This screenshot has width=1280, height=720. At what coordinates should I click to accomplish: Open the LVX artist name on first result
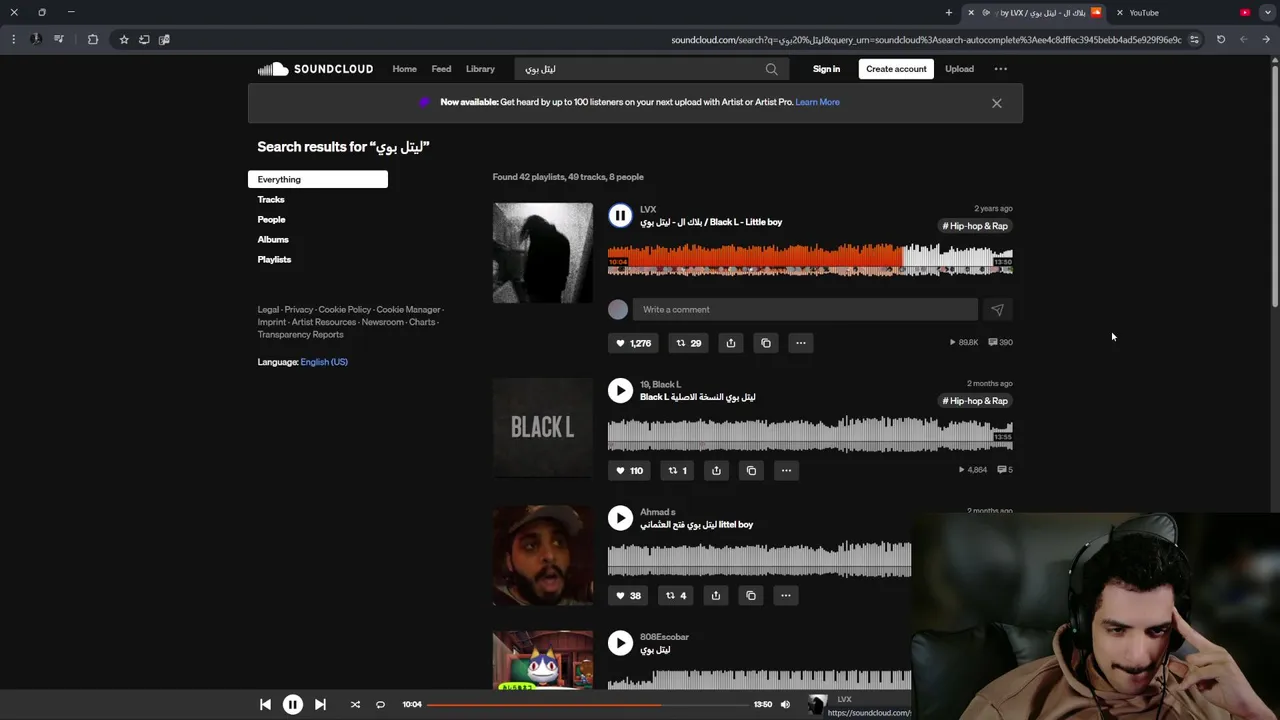648,209
